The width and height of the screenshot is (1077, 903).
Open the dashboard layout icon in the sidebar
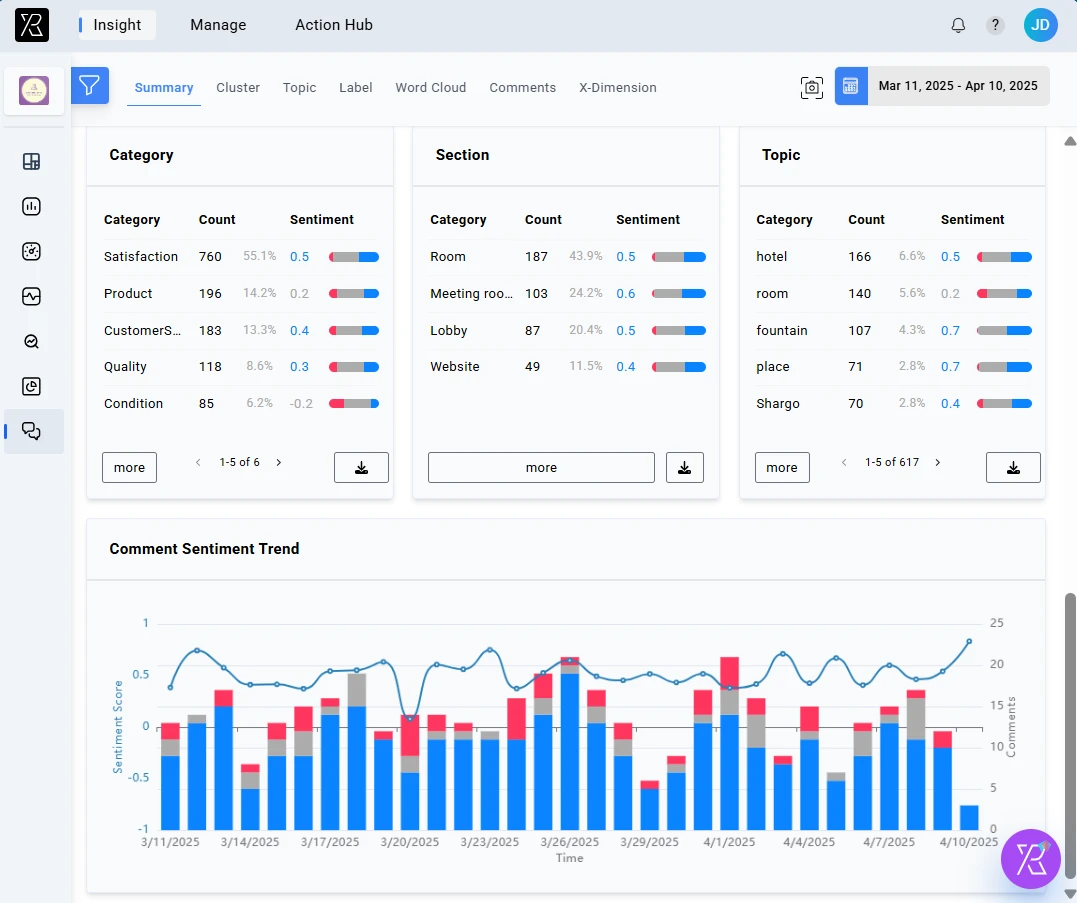[x=31, y=161]
